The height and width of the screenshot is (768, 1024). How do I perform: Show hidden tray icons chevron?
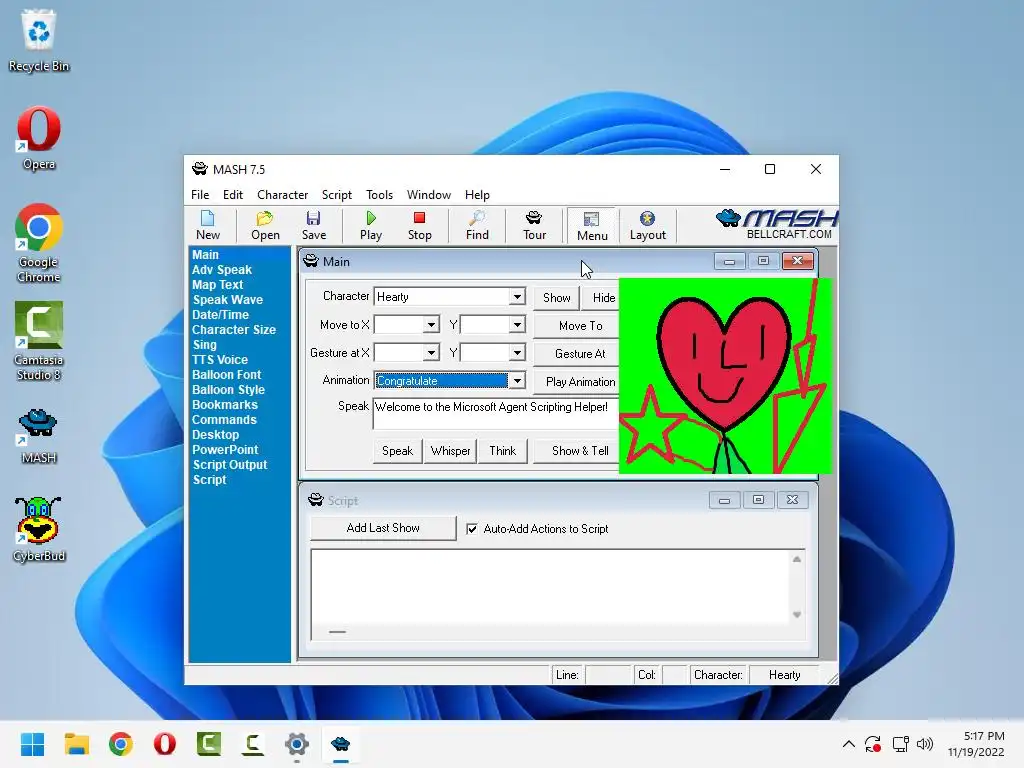click(848, 744)
